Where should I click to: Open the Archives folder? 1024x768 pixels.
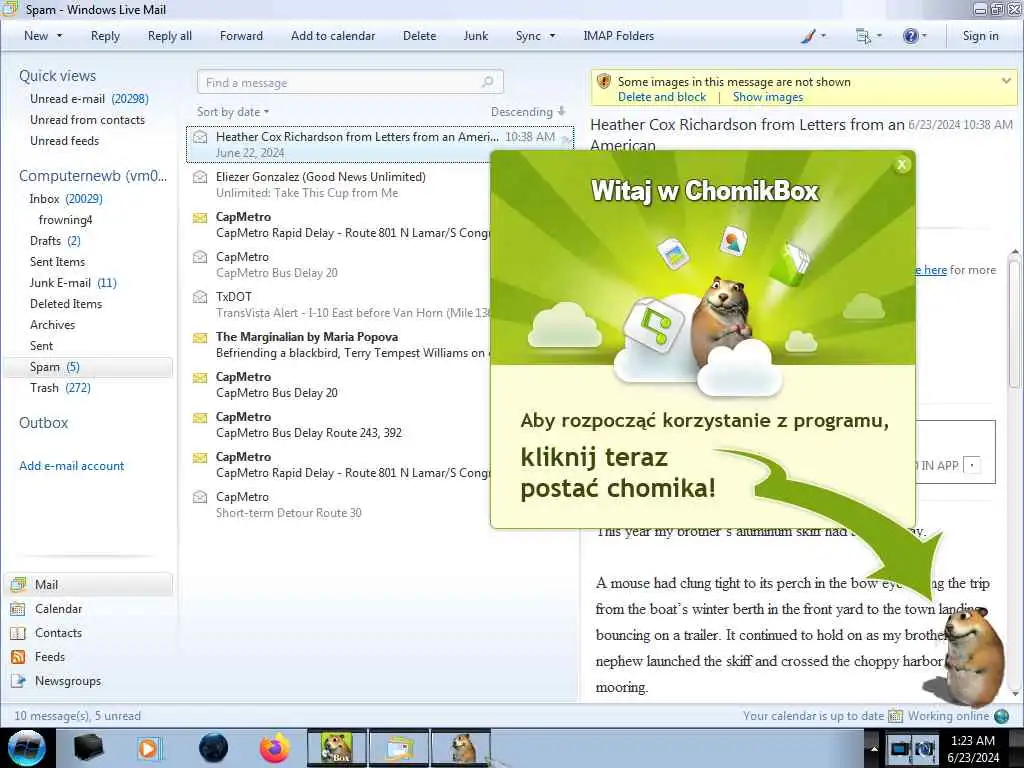click(x=52, y=325)
